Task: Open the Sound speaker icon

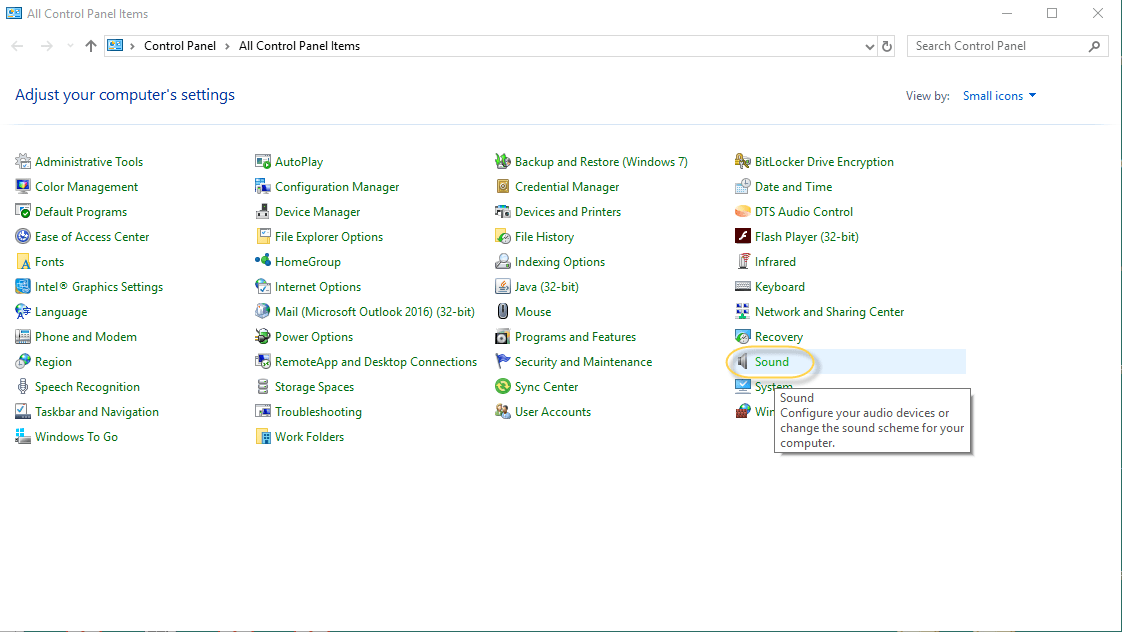Action: click(743, 361)
